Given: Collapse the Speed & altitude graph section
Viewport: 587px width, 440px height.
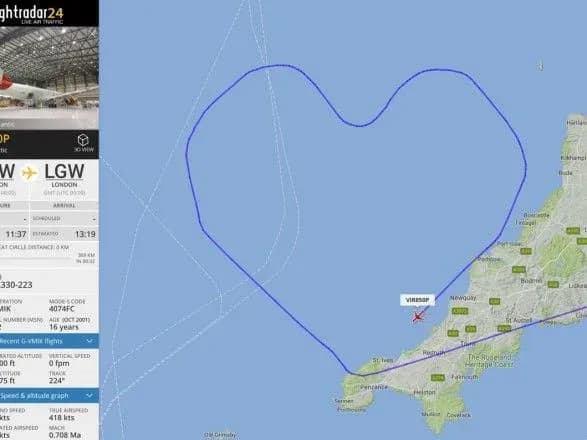Looking at the screenshot, I should pos(49,396).
